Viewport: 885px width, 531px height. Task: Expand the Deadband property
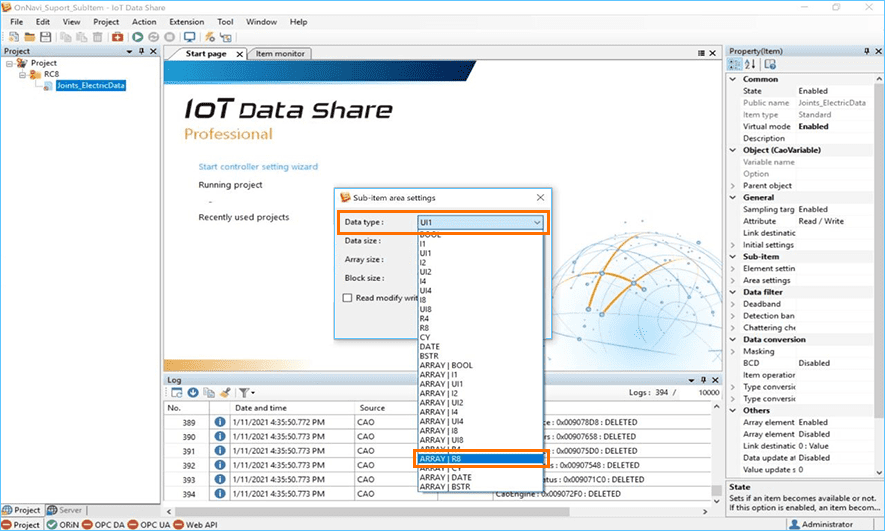tap(733, 304)
